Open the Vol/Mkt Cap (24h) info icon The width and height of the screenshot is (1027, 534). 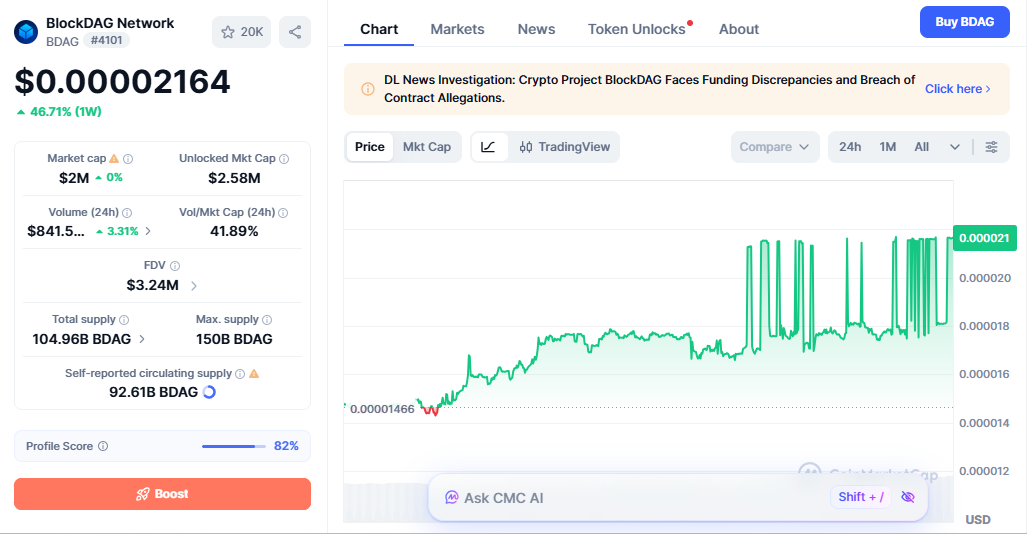283,212
